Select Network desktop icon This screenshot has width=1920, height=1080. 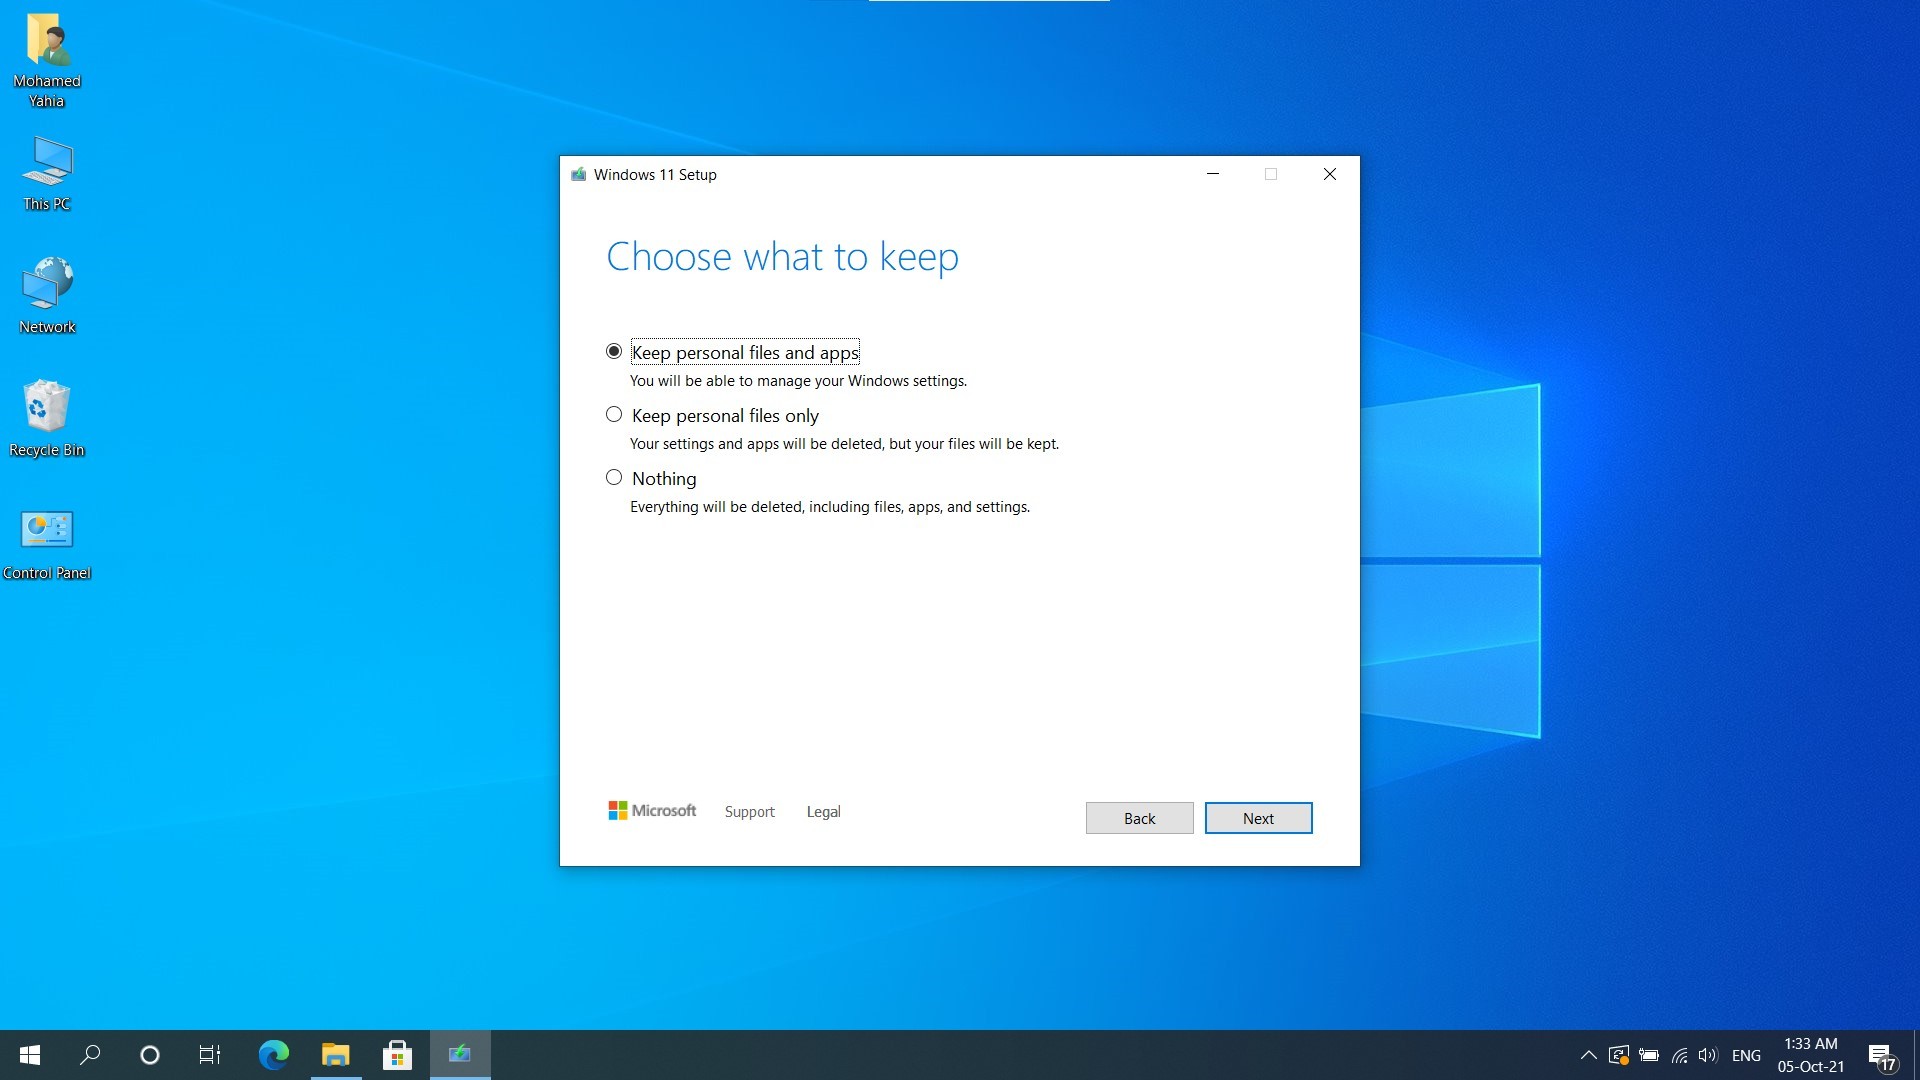tap(47, 296)
